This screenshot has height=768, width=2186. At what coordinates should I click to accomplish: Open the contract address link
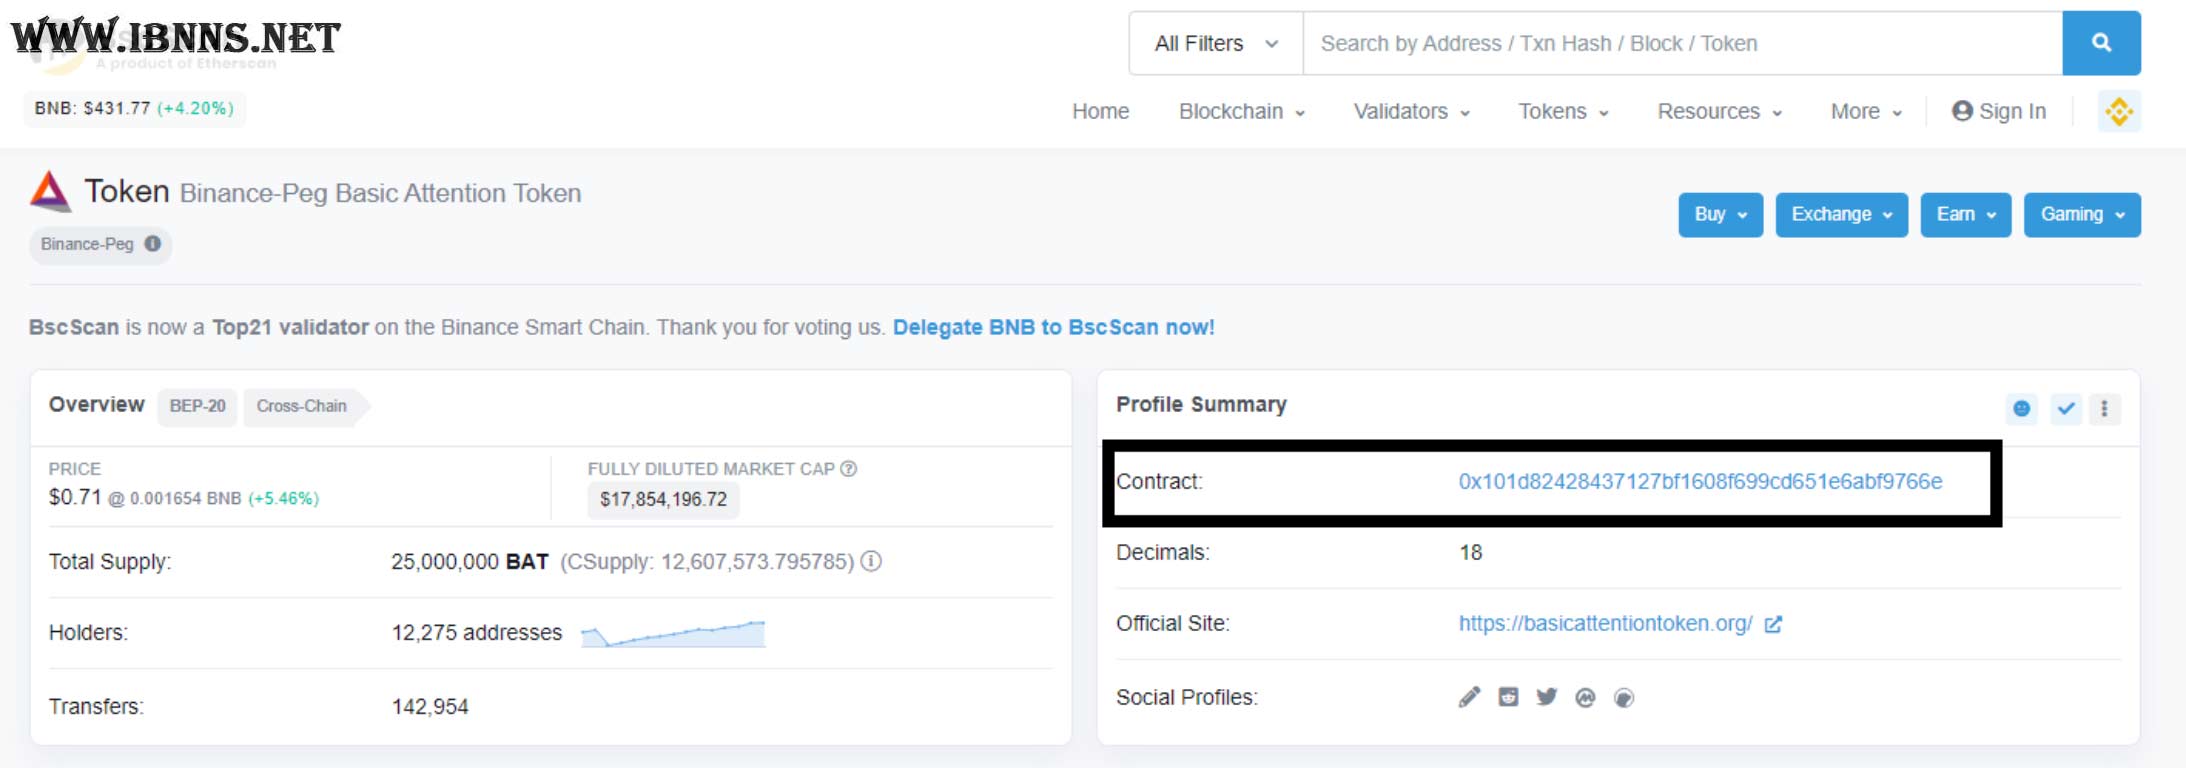coord(1700,481)
